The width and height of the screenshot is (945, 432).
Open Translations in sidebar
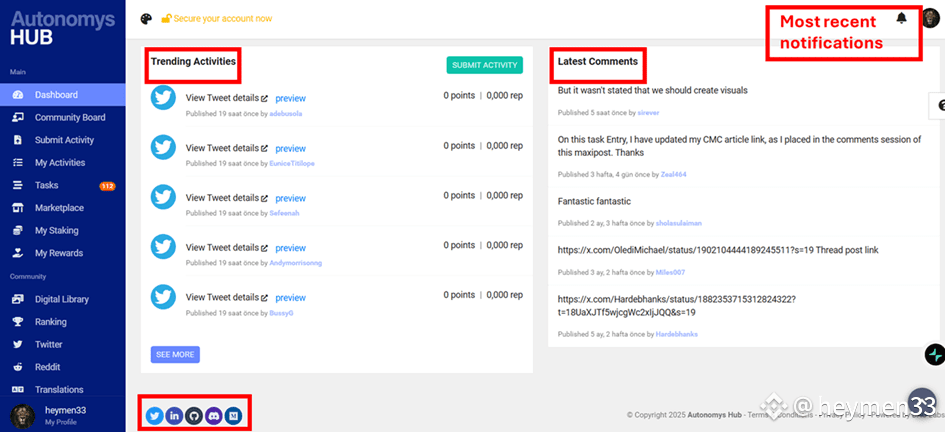63,389
